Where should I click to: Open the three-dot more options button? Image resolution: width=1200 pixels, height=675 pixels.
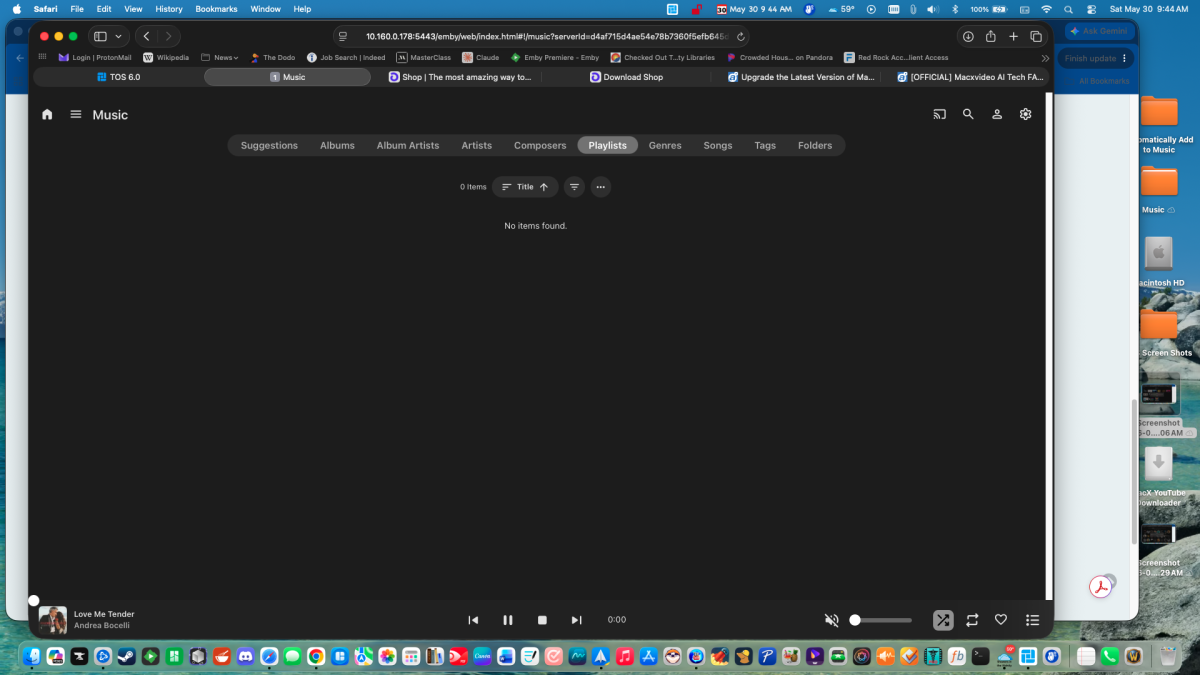click(x=600, y=187)
